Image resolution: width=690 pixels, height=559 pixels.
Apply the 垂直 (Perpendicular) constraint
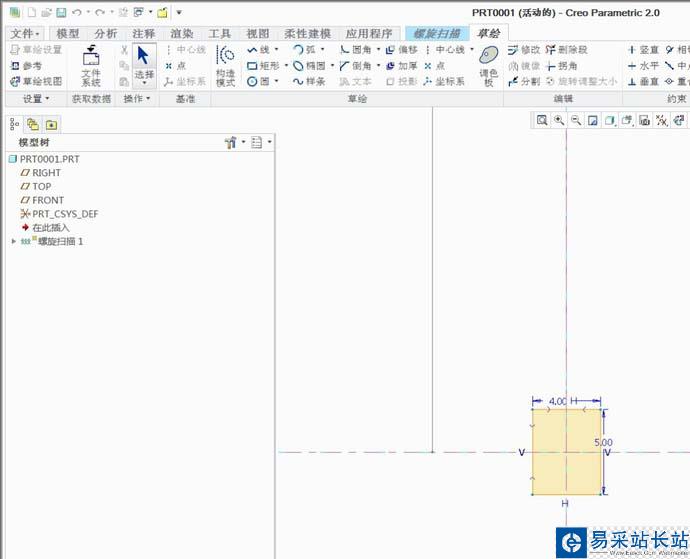coord(643,81)
